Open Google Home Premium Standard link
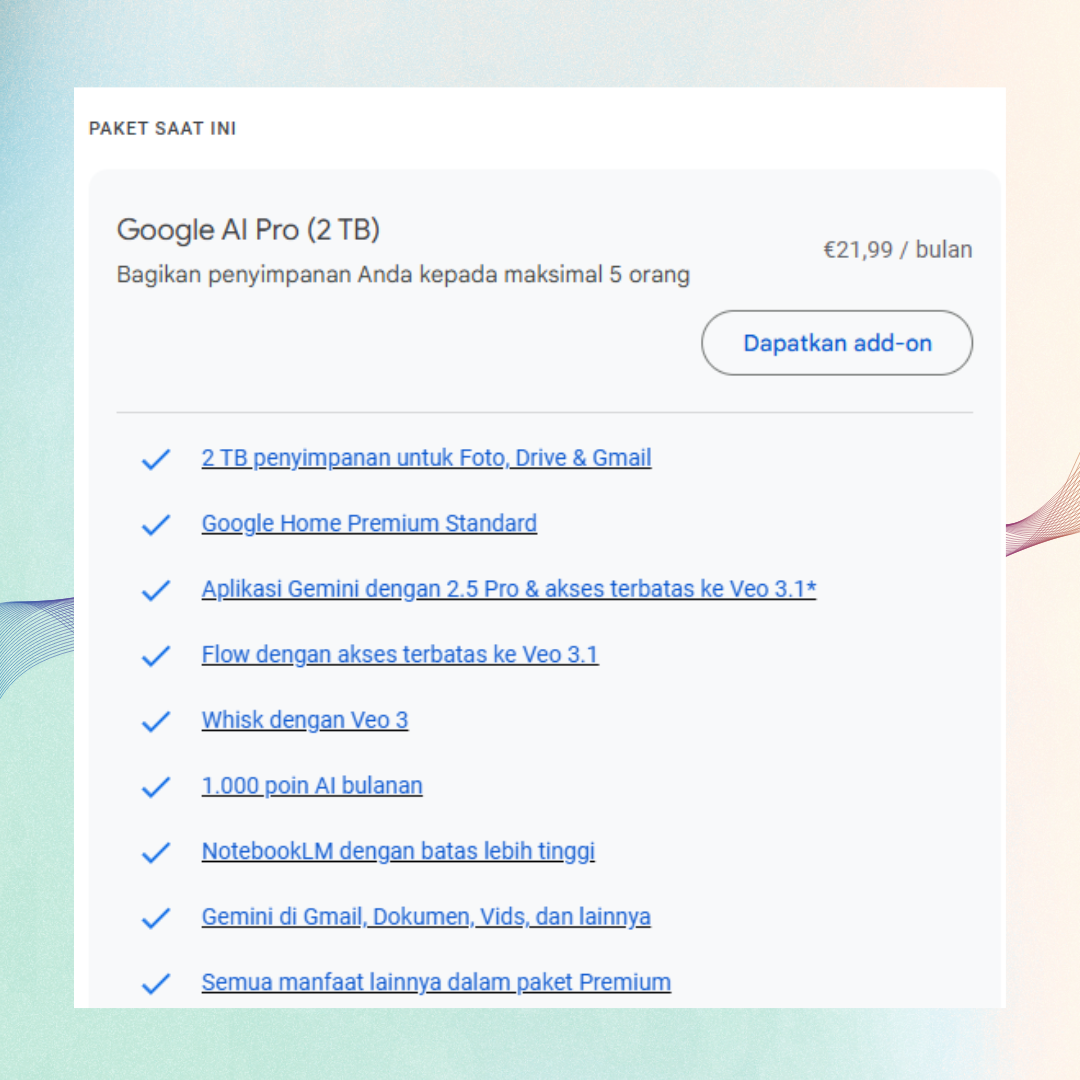This screenshot has width=1080, height=1080. coord(369,523)
